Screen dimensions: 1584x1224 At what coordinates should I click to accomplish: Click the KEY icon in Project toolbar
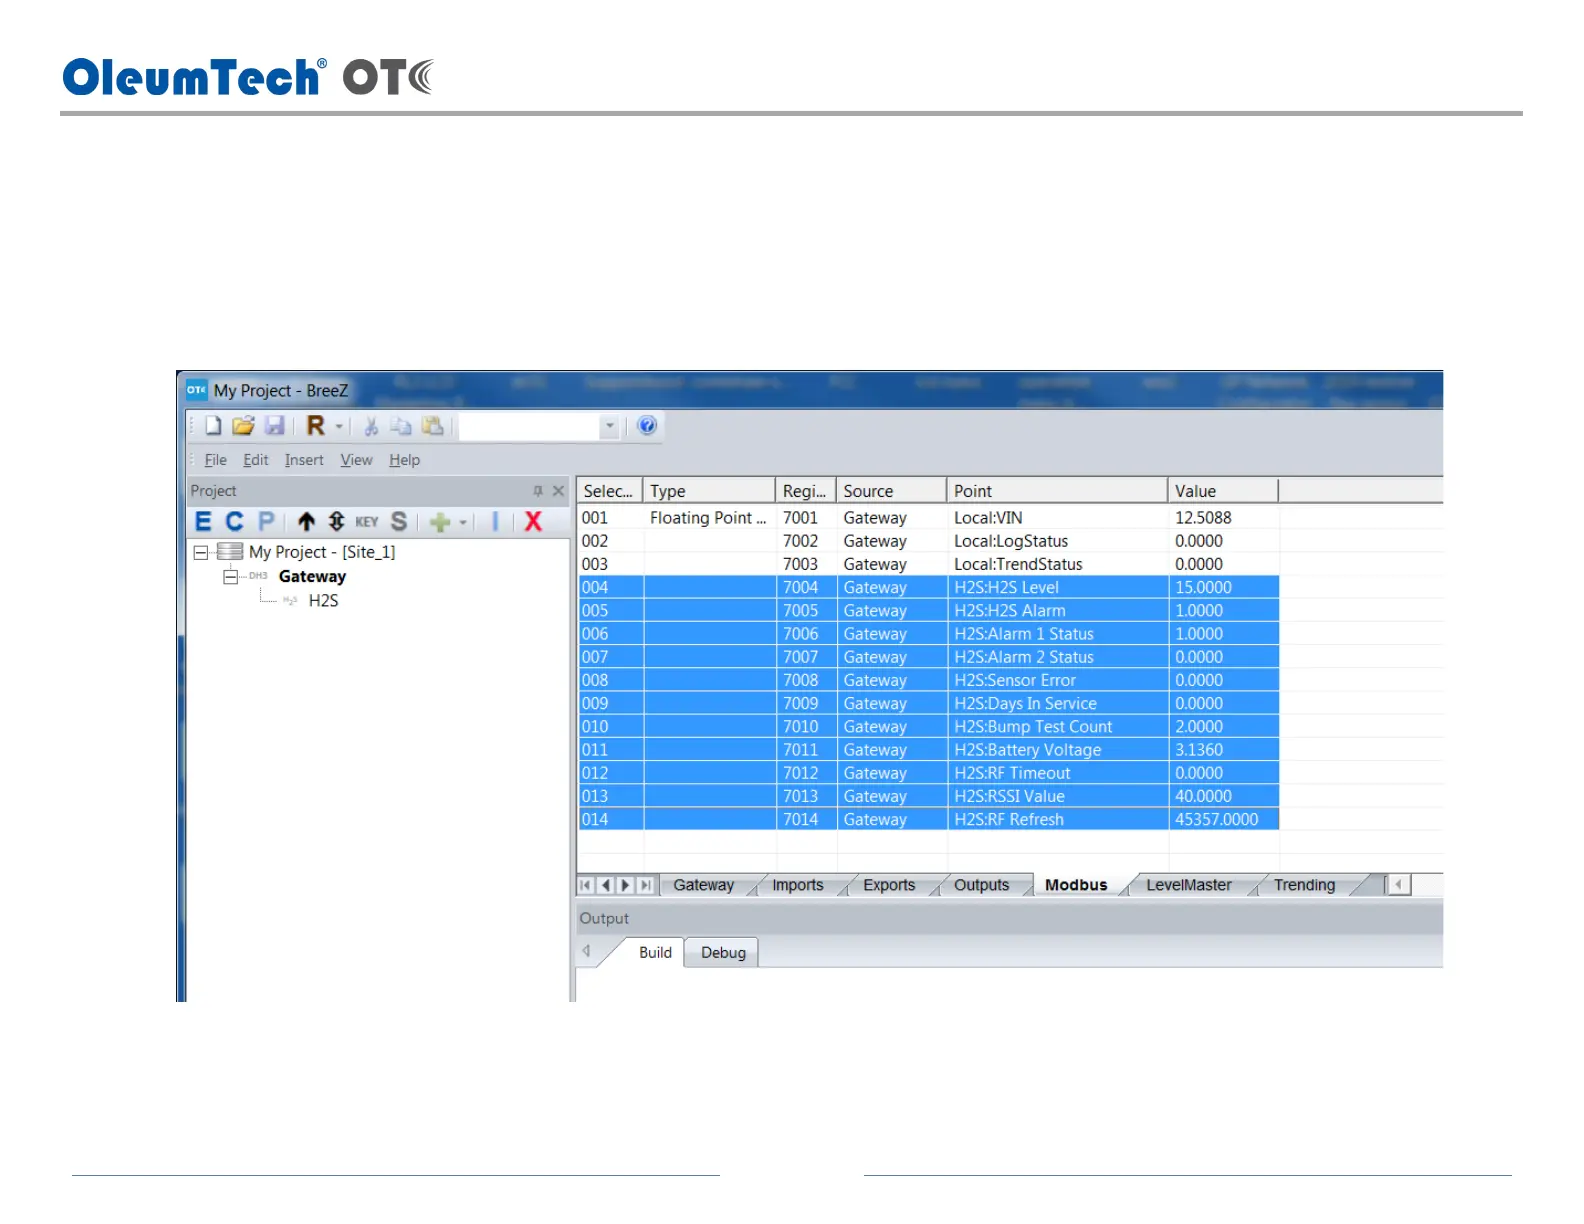(x=367, y=522)
